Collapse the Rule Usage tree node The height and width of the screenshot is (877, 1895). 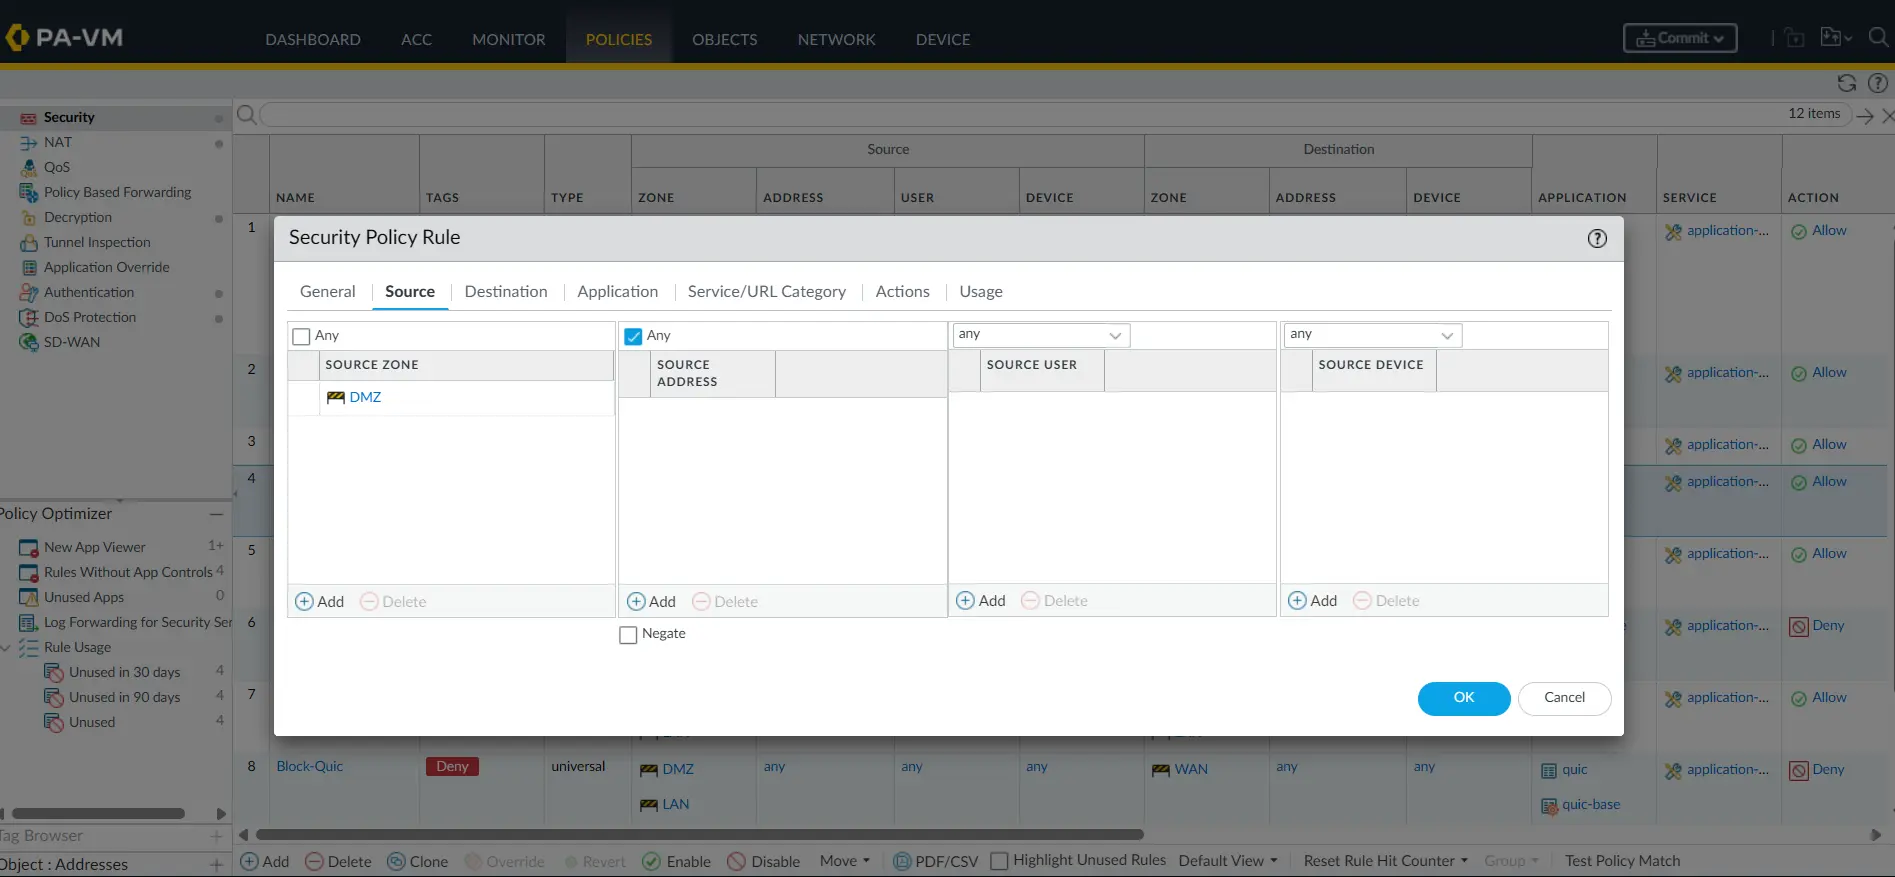6,647
